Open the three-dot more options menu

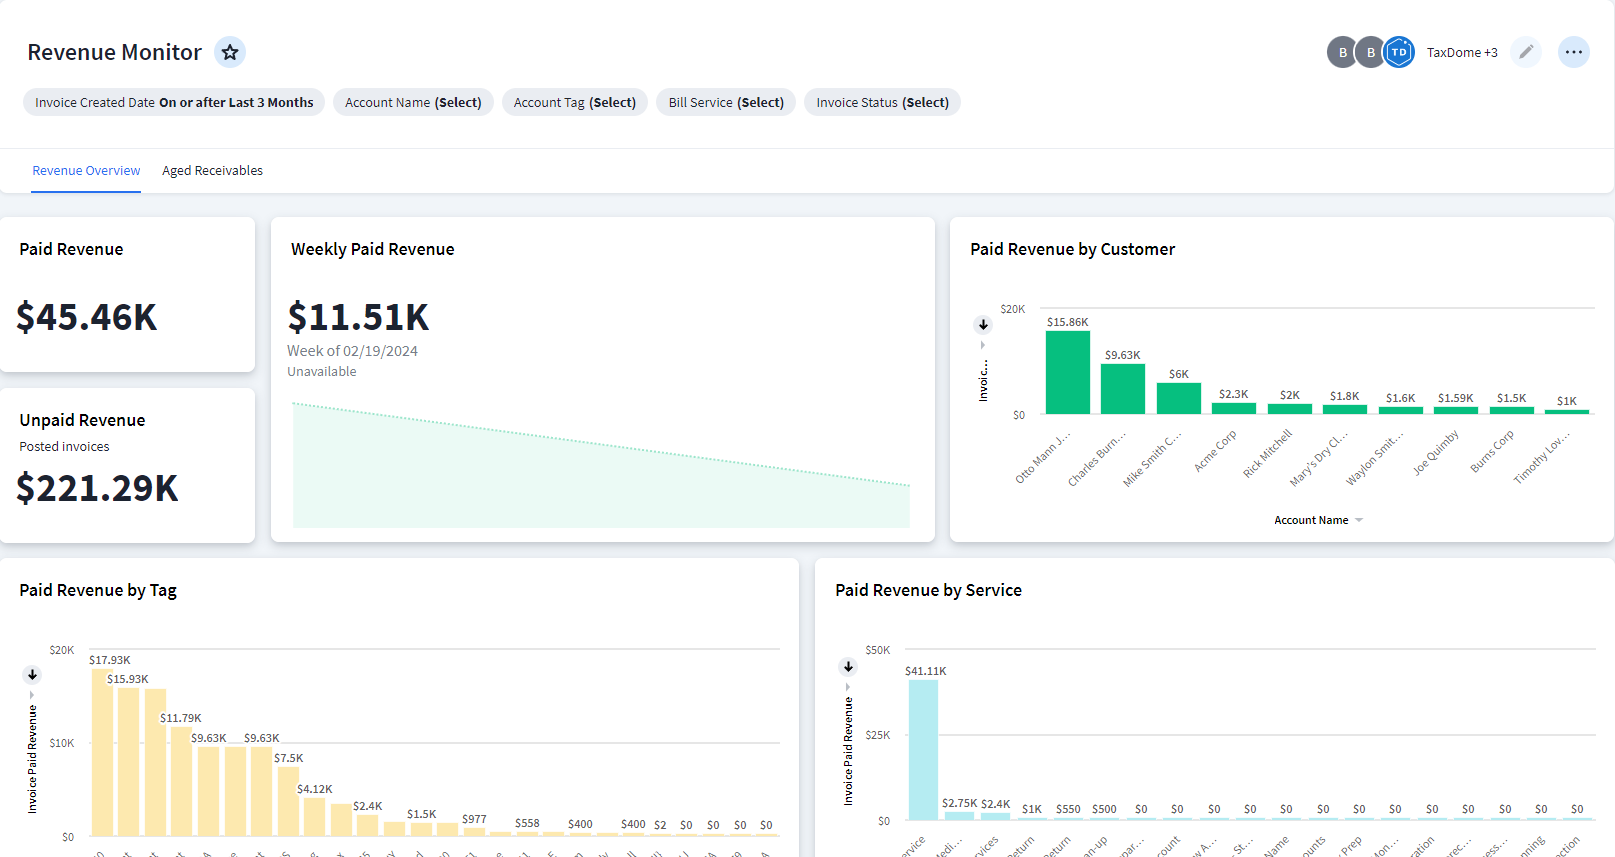[x=1573, y=52]
